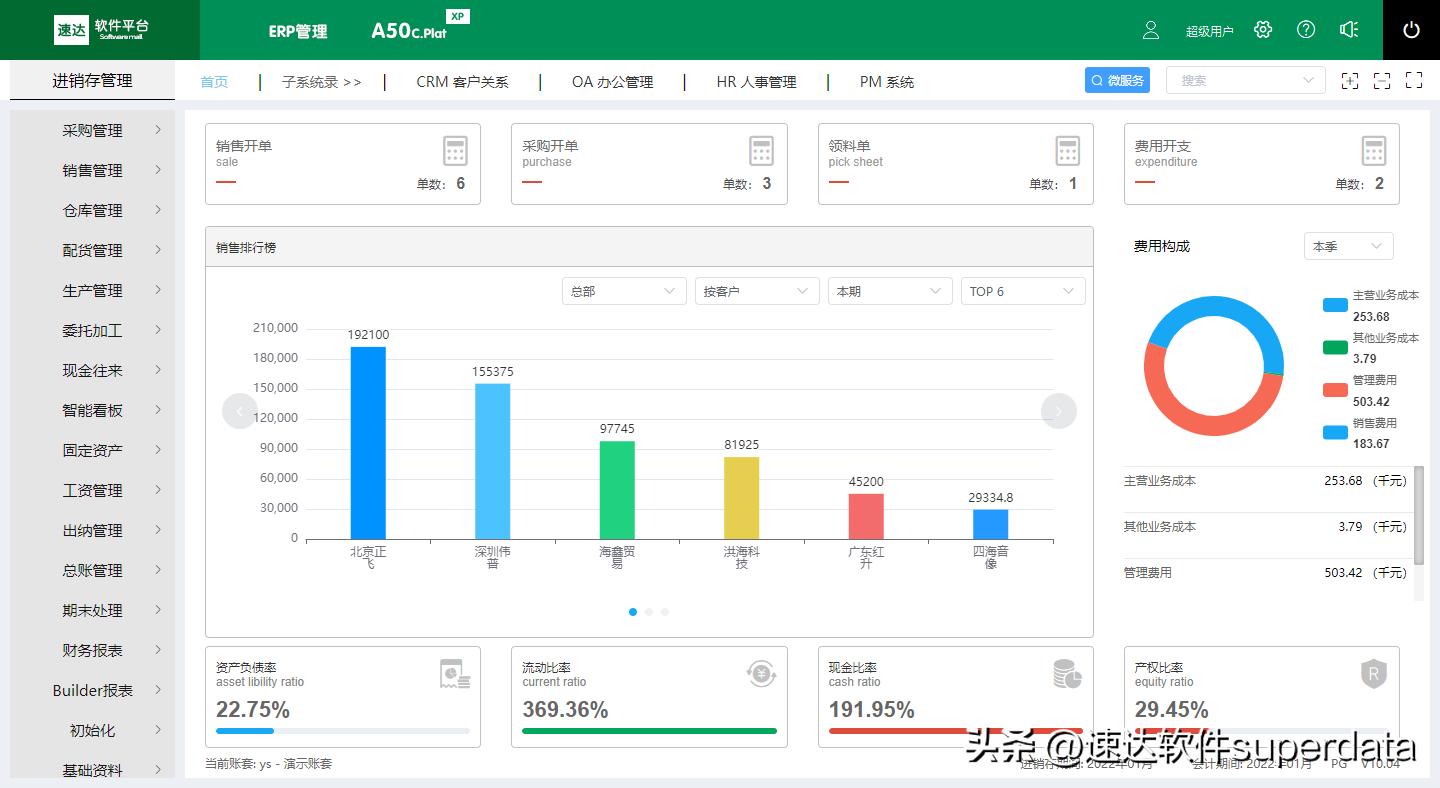
Task: Click the red 管理费用 legend swatch
Action: (x=1334, y=389)
